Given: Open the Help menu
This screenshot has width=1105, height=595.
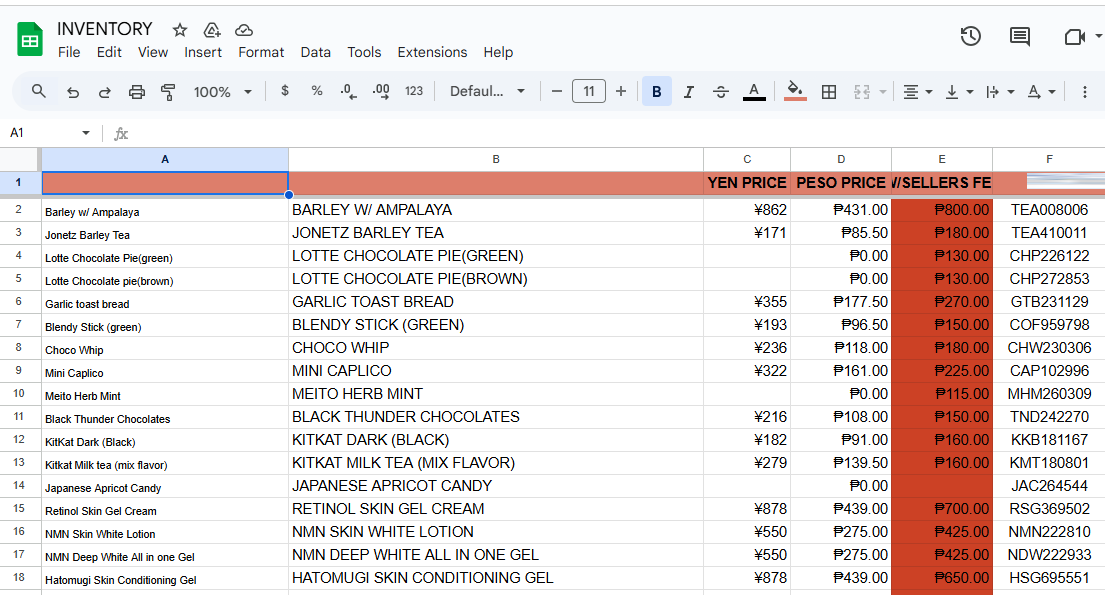Looking at the screenshot, I should tap(498, 52).
